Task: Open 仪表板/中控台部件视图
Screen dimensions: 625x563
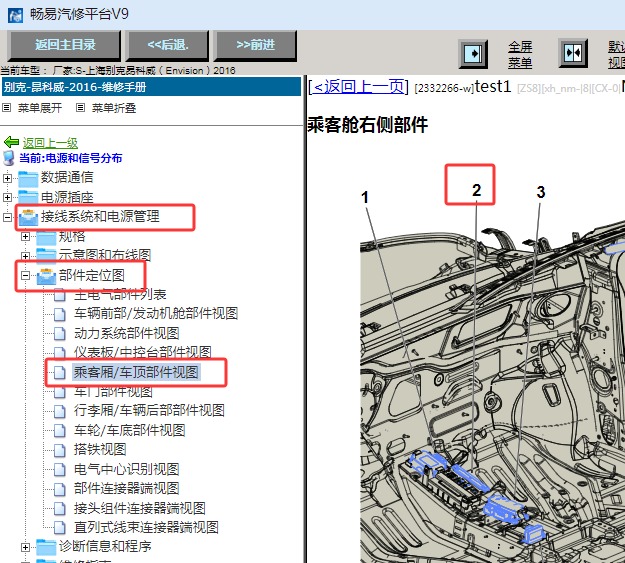Action: click(143, 352)
